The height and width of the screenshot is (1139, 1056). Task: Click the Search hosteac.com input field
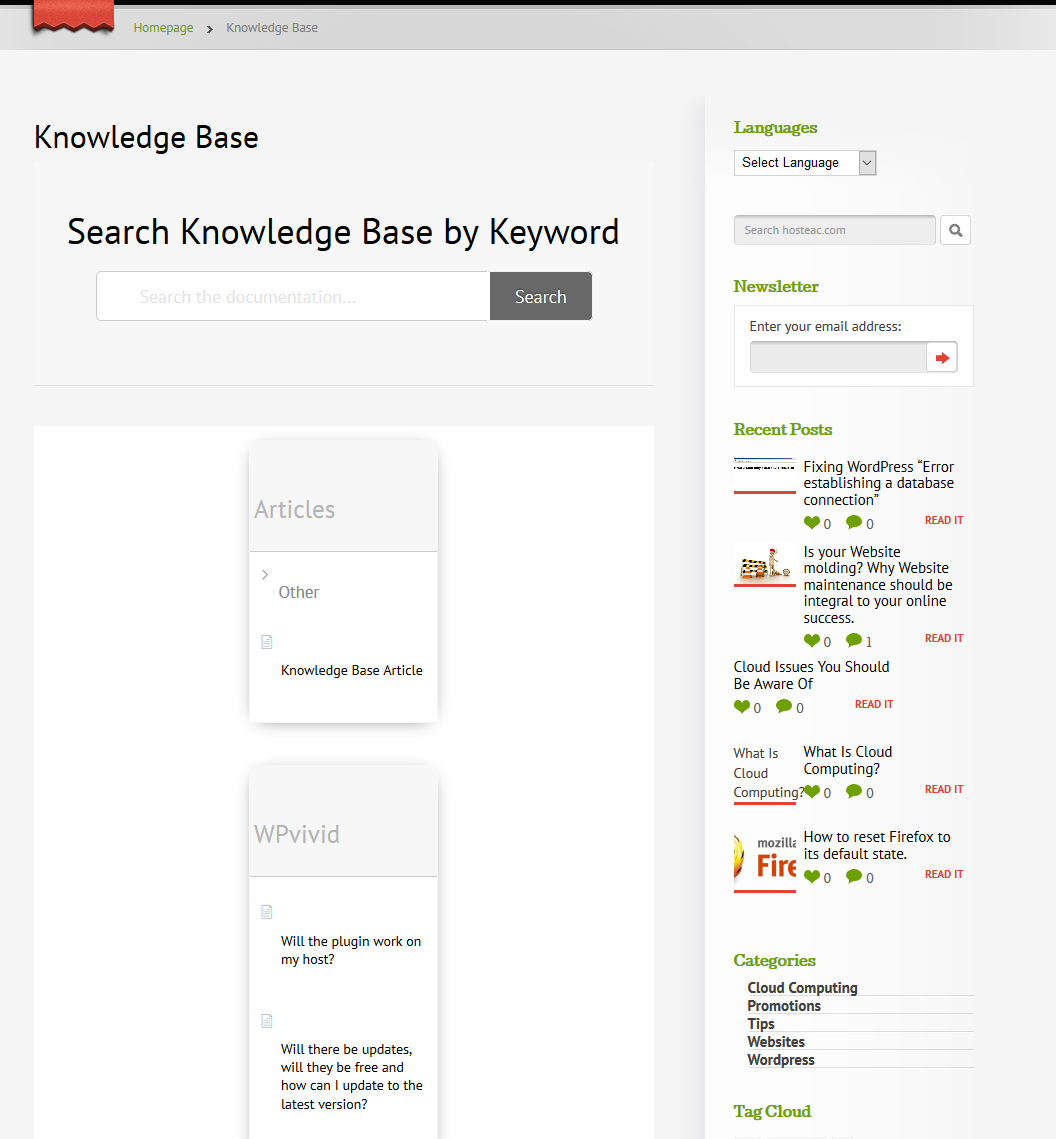(x=834, y=230)
